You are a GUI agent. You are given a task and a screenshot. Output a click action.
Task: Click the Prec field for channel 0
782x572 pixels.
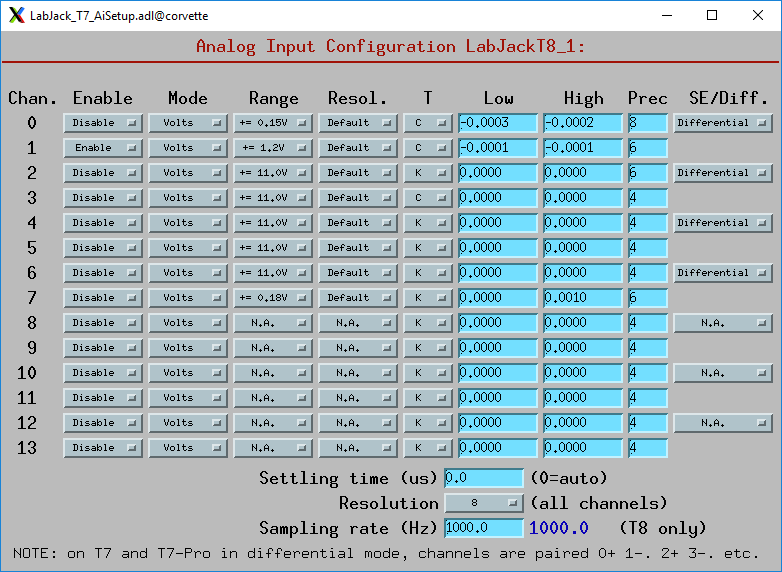pyautogui.click(x=647, y=123)
